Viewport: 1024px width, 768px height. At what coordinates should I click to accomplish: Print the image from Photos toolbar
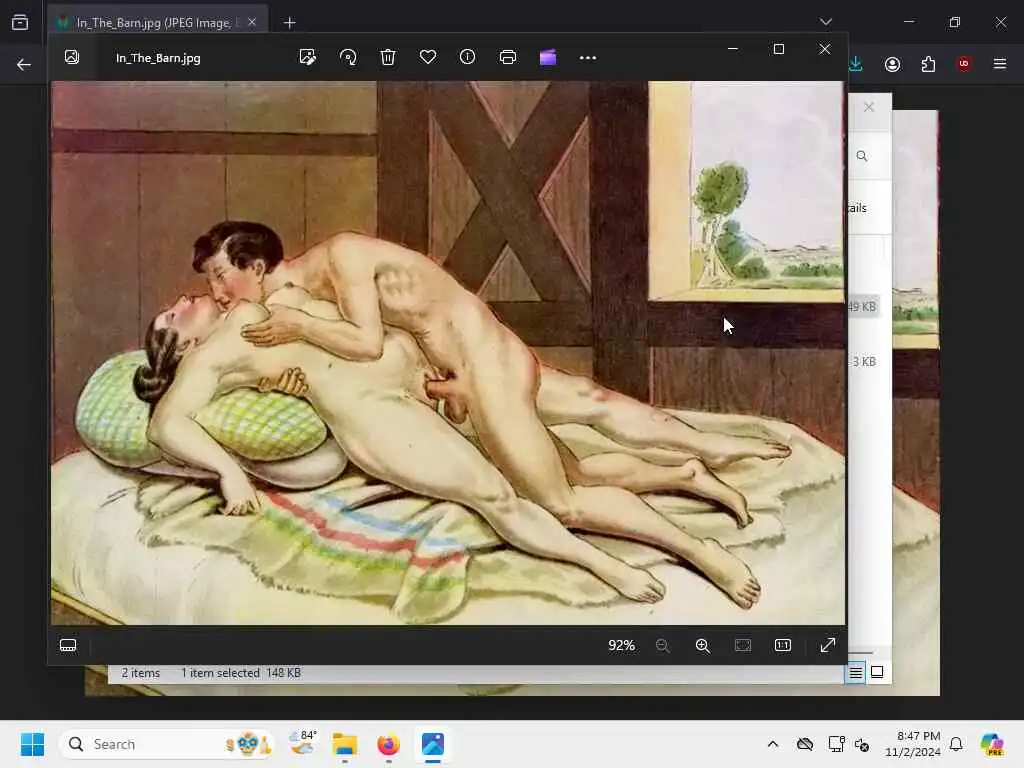(507, 57)
